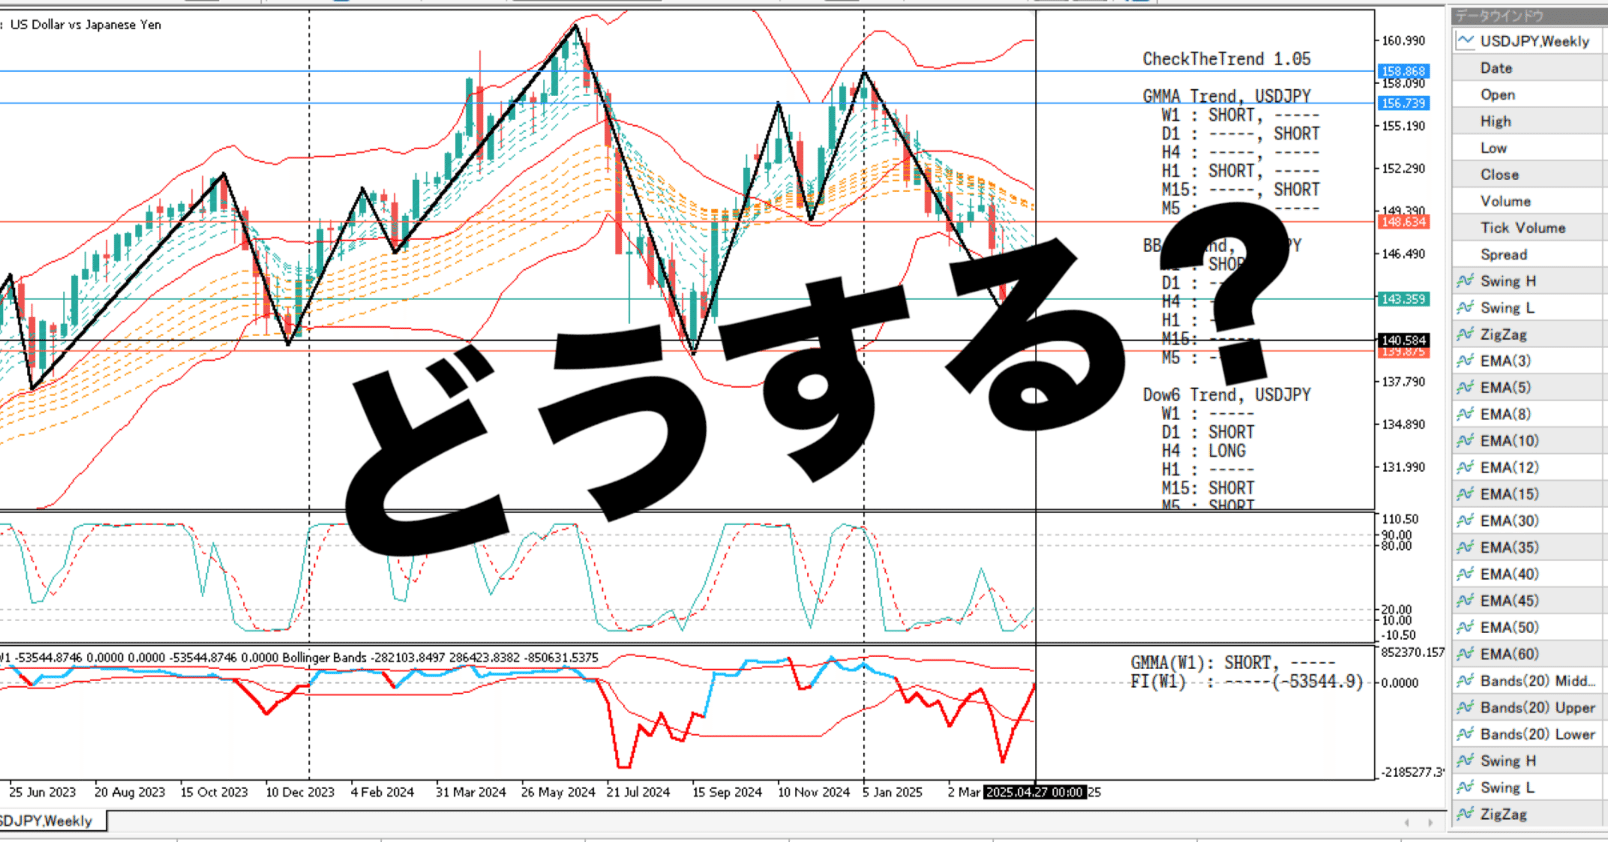The width and height of the screenshot is (1608, 842).
Task: Select the Close row in data window
Action: 1528,174
